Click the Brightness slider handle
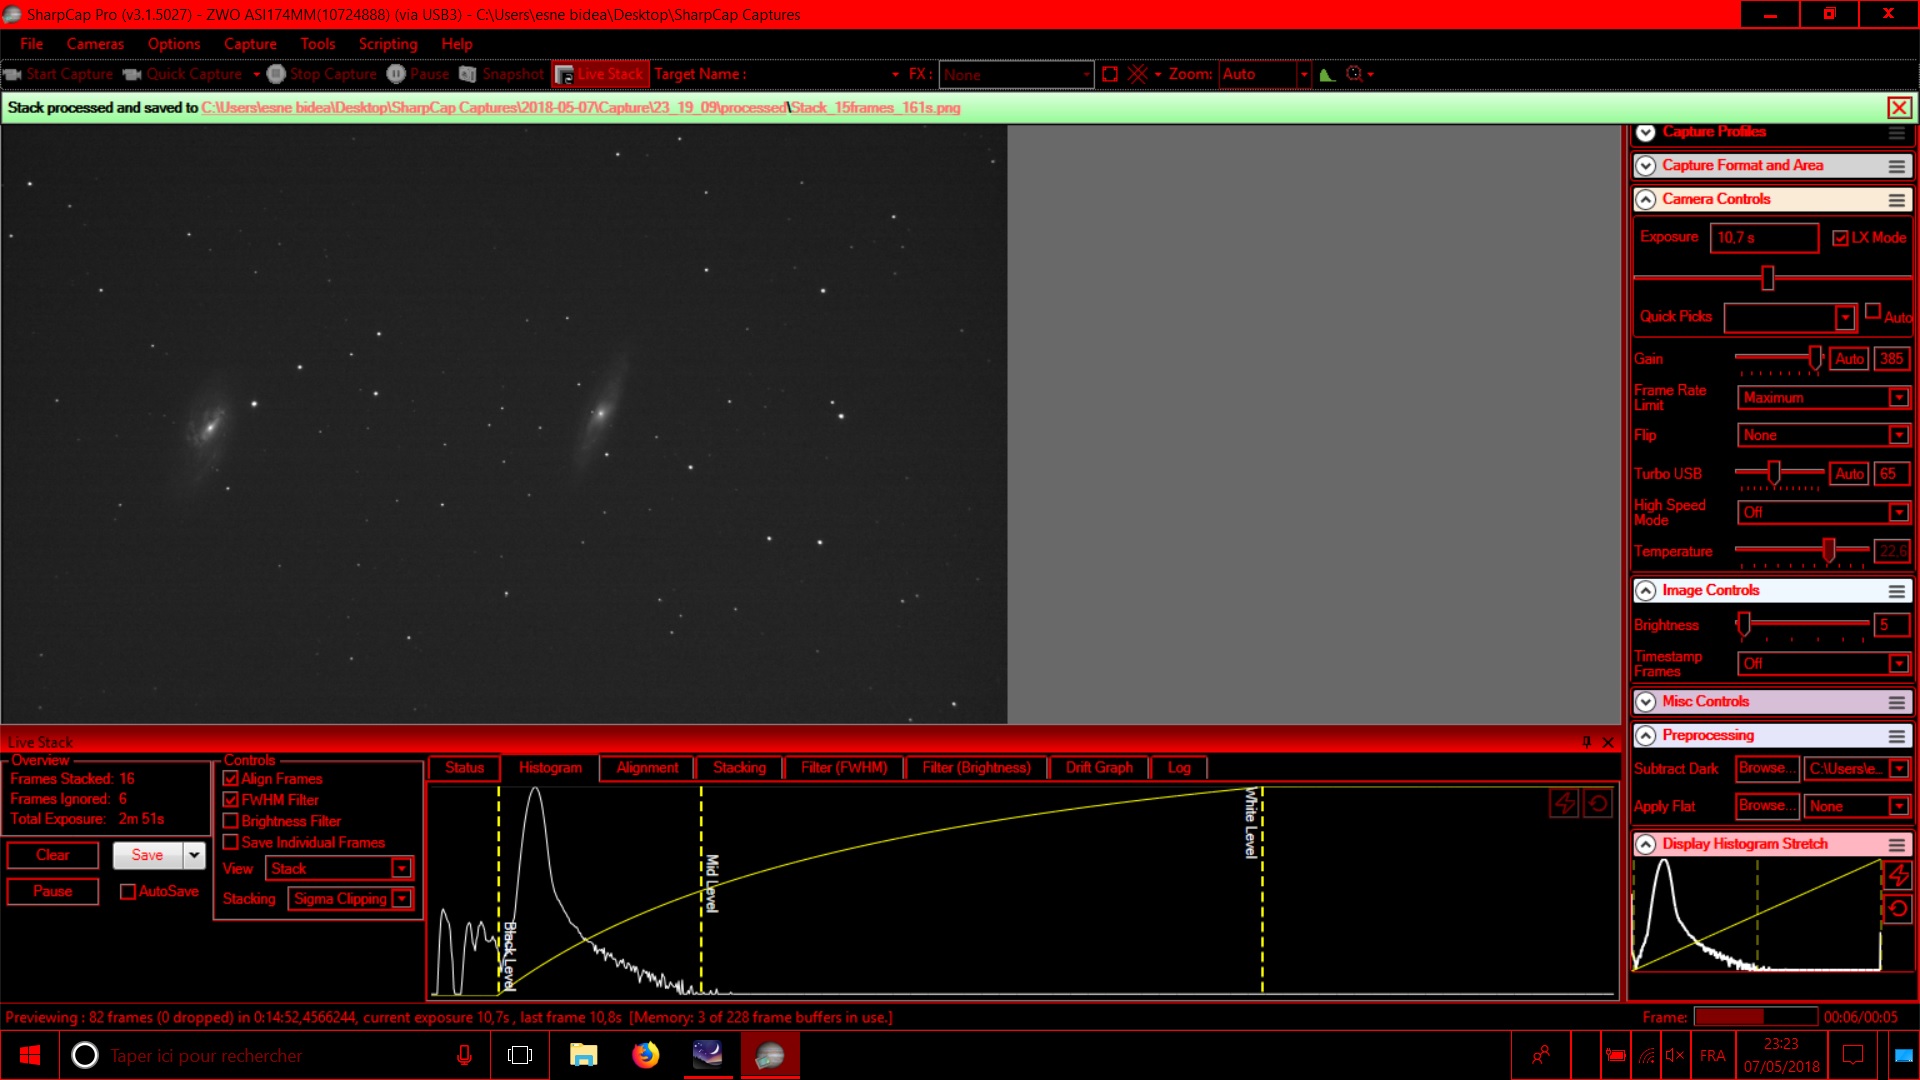 pos(1744,625)
